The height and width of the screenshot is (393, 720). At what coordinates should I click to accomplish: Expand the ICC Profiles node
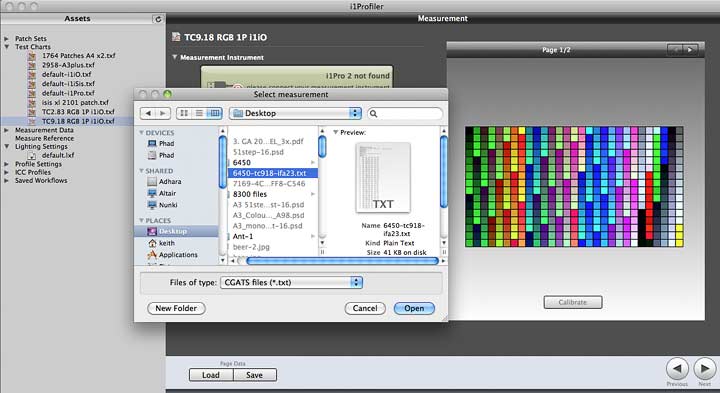pos(6,172)
